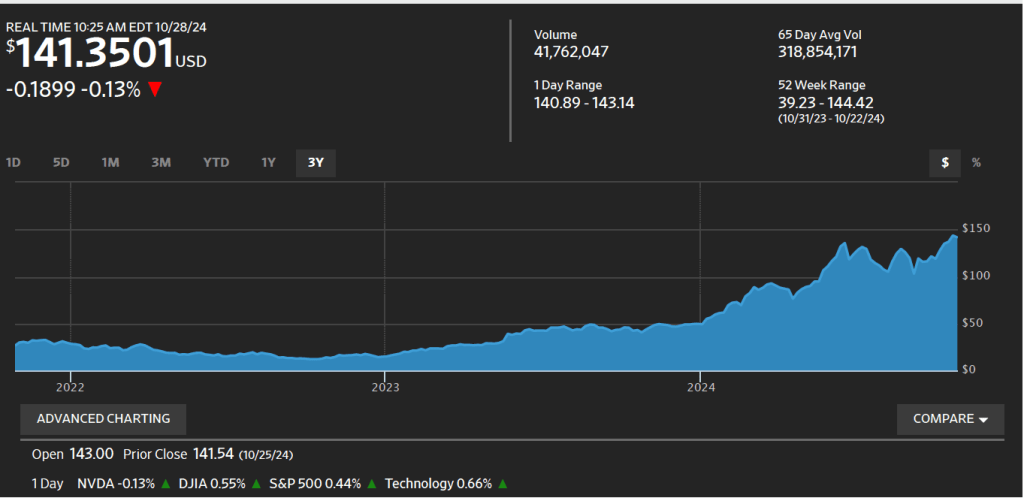
Task: Click the chart peak near $150
Action: click(x=953, y=236)
